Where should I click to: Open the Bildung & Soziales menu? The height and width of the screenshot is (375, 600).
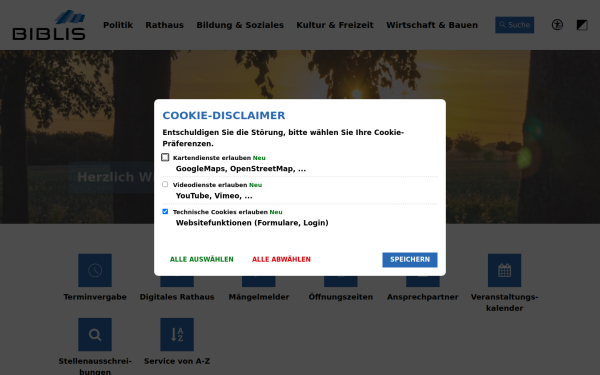coord(240,25)
